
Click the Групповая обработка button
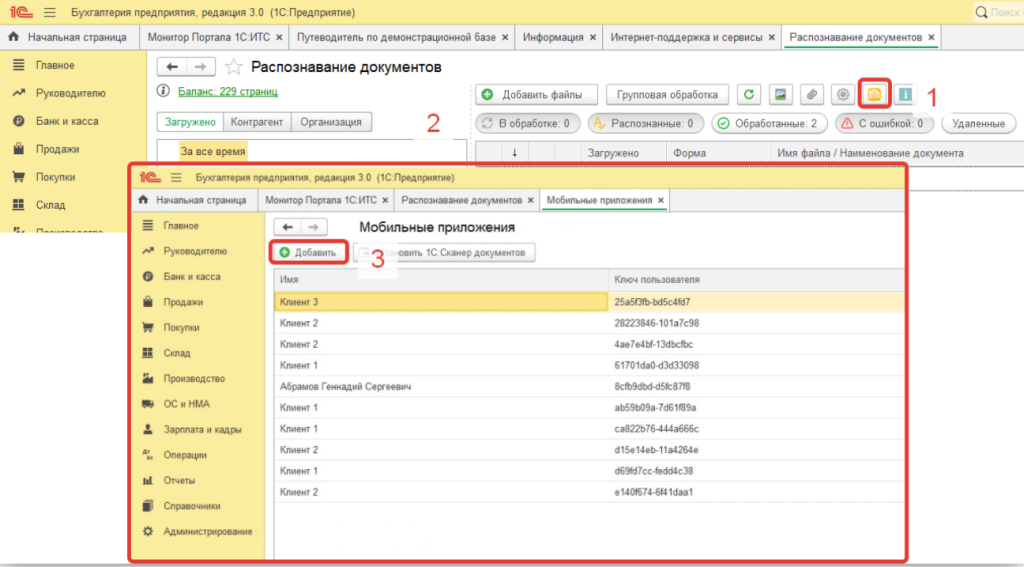(667, 95)
